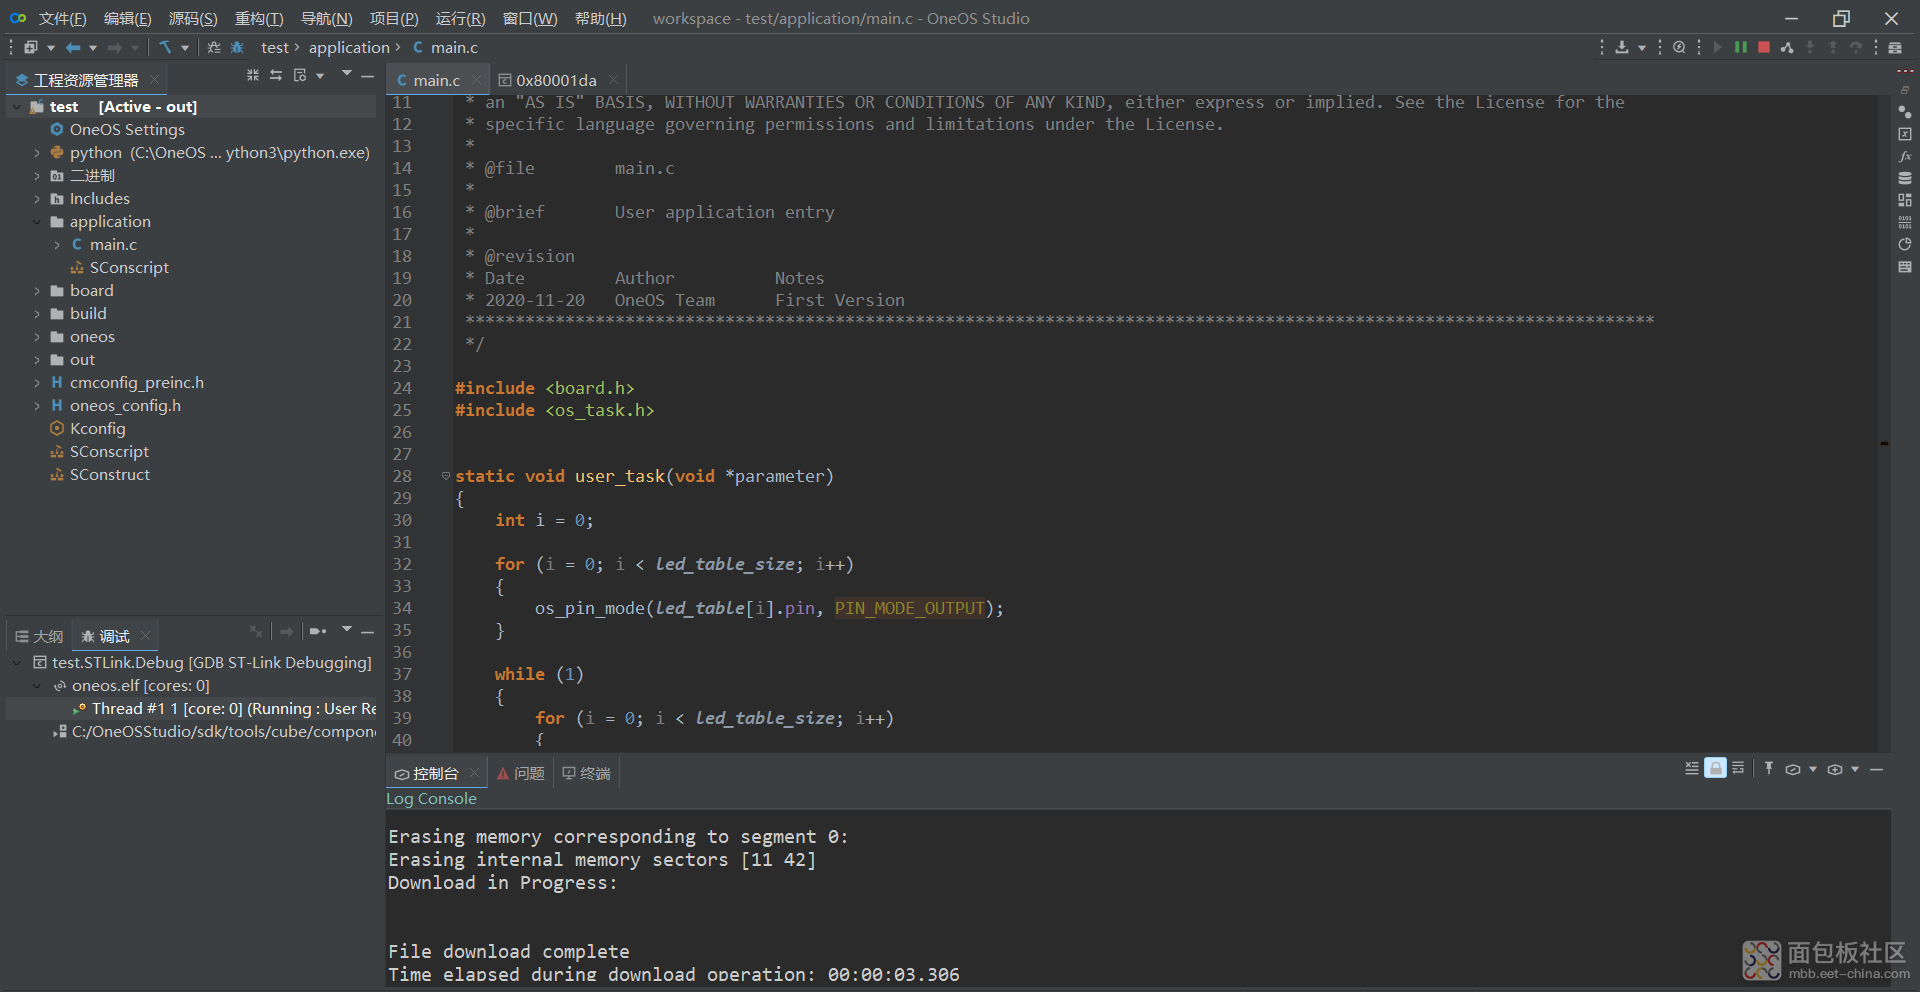This screenshot has height=992, width=1920.
Task: Open the 项目(P) menu
Action: [394, 18]
